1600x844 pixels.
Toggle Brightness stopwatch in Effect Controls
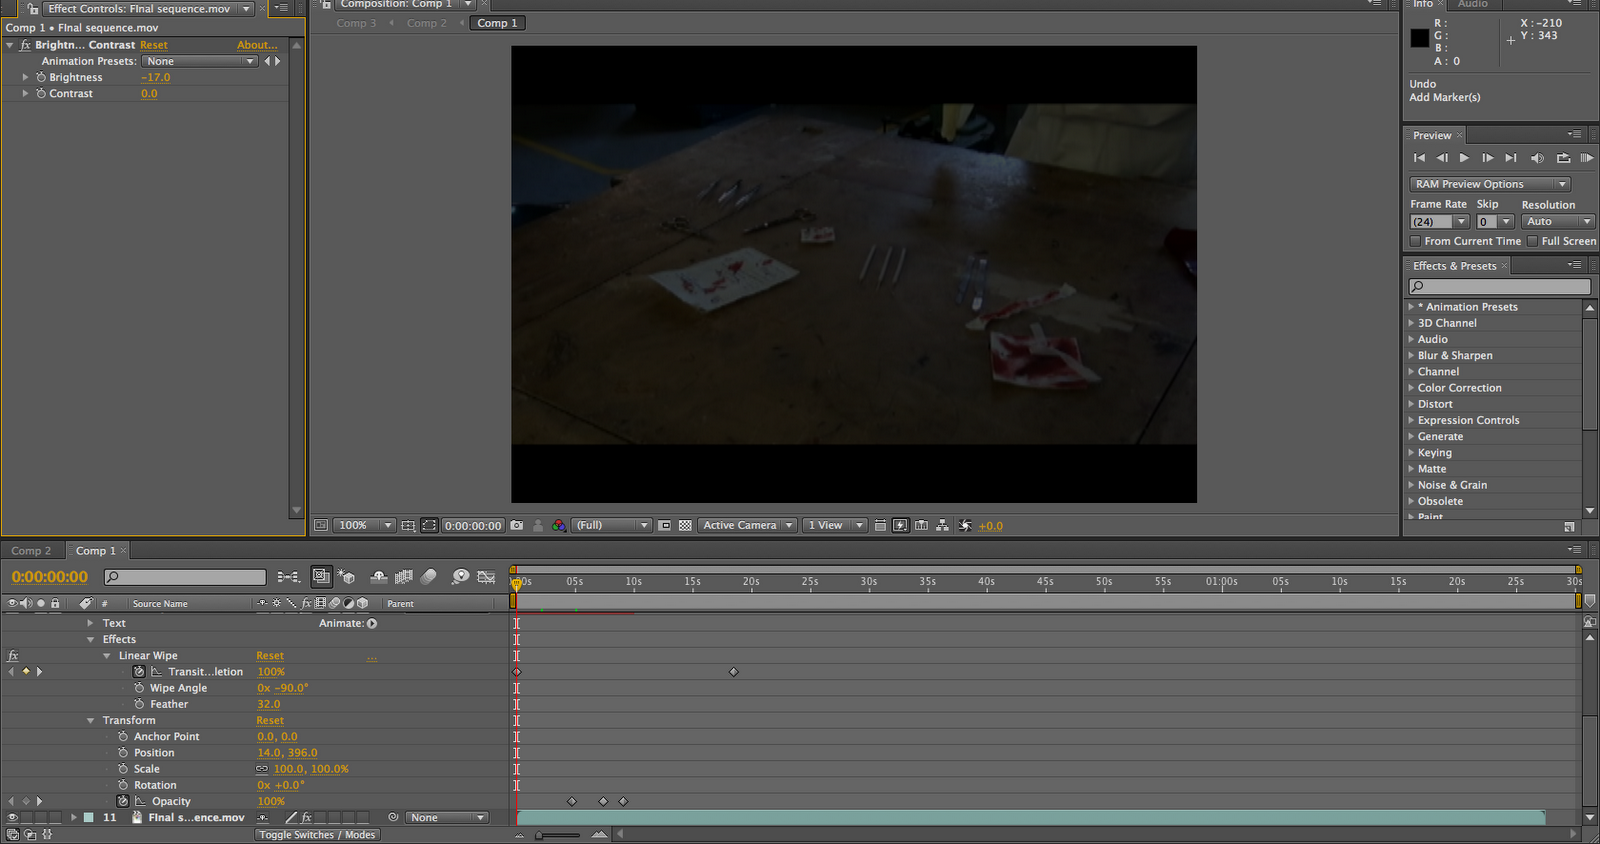tap(41, 77)
